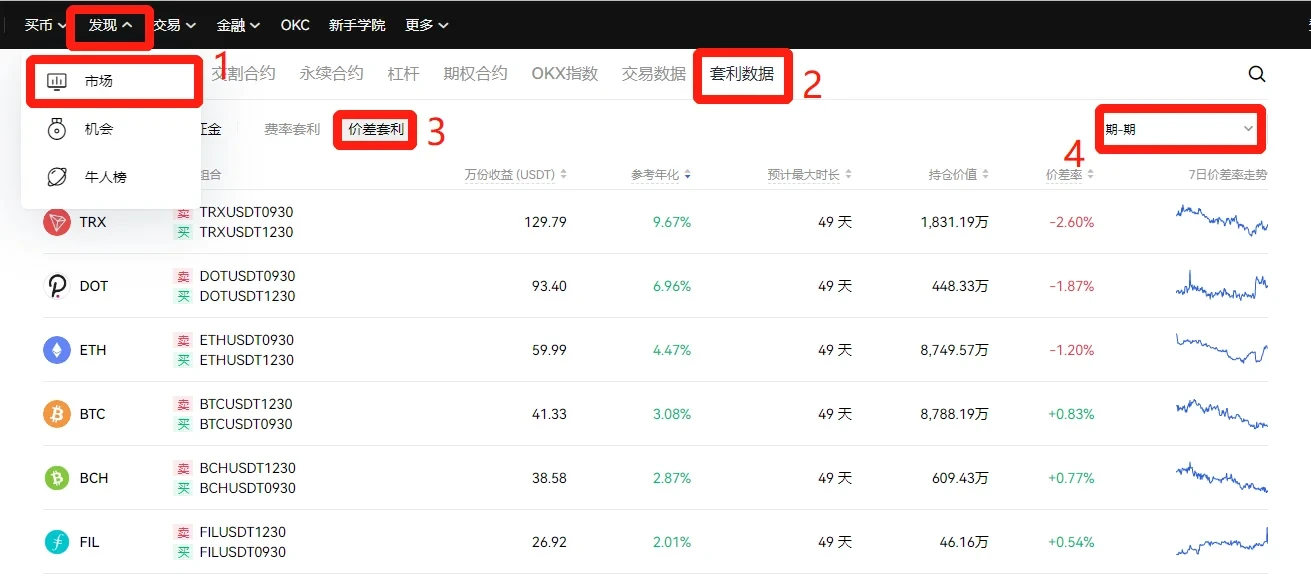Click the BTC coin logo
The height and width of the screenshot is (584, 1311).
point(57,414)
